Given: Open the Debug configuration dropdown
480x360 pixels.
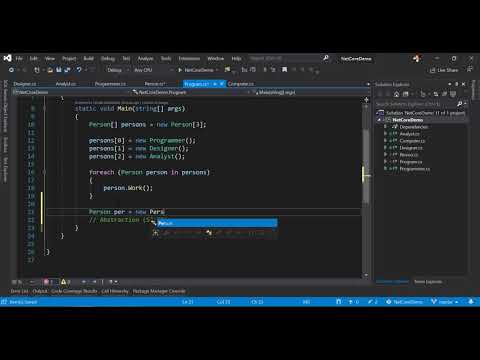Looking at the screenshot, I should click(118, 70).
